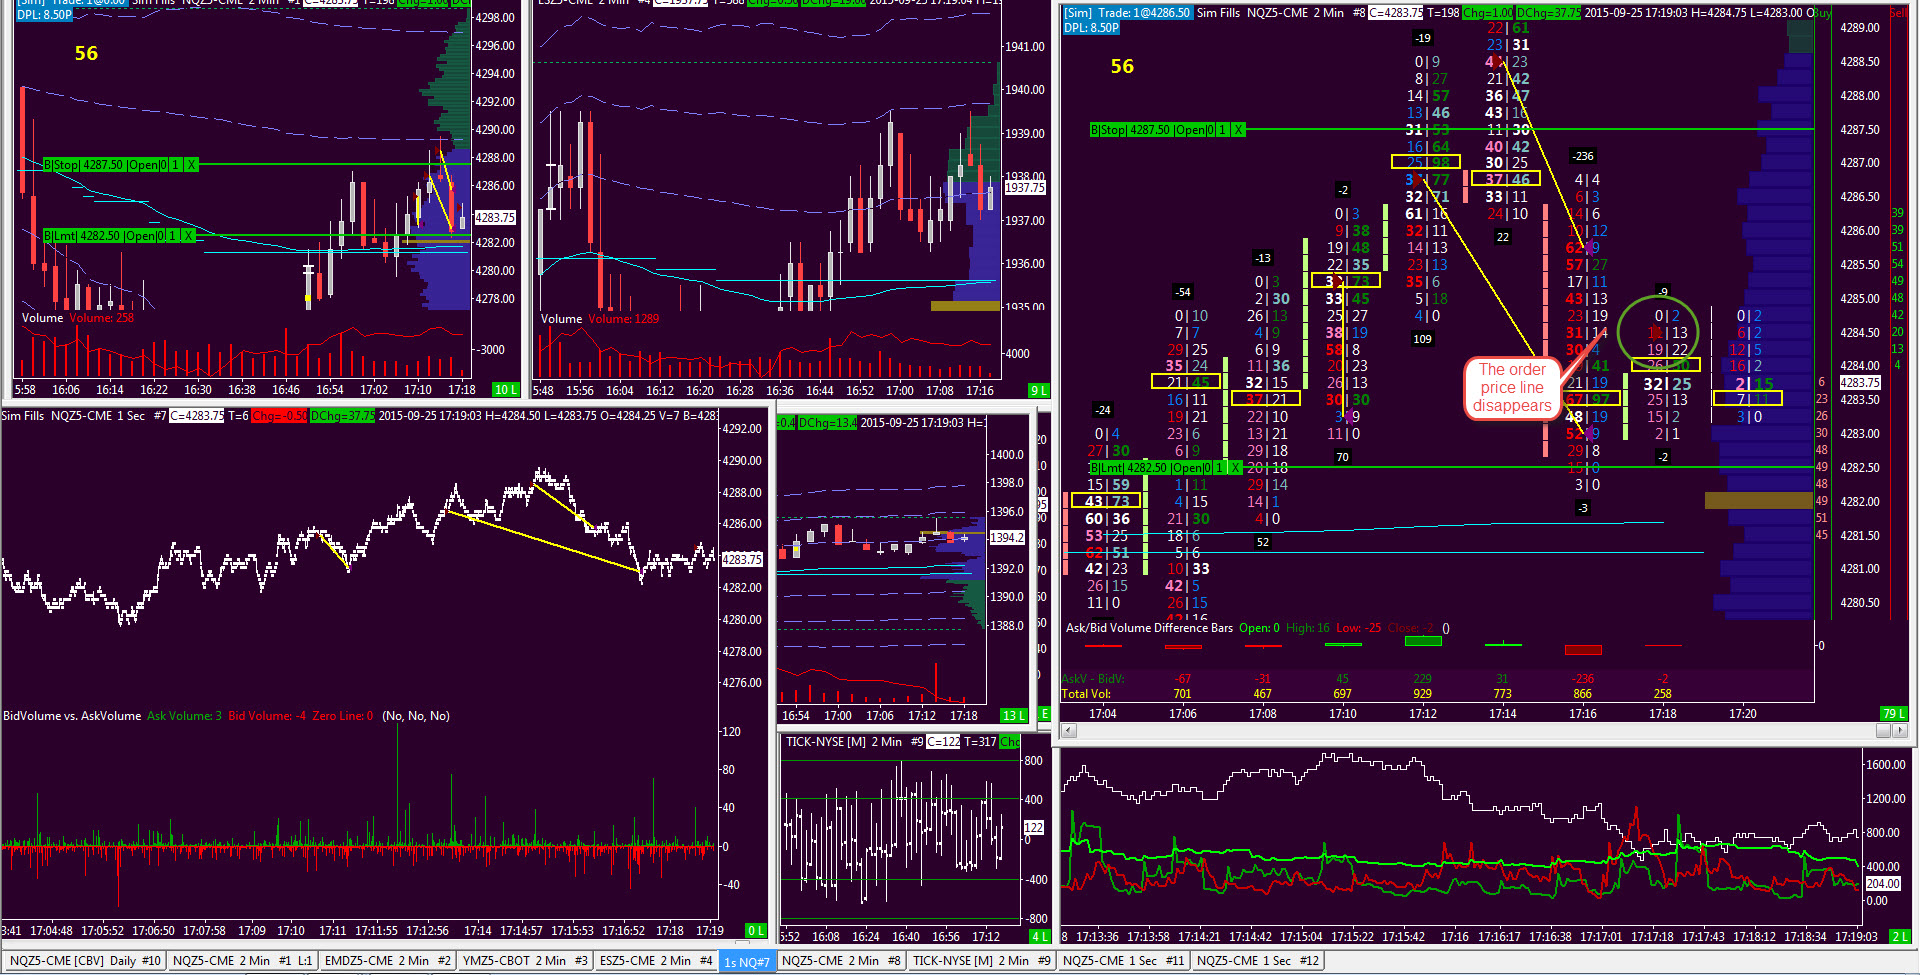Image resolution: width=1920 pixels, height=975 pixels.
Task: Click the 79 L indicator in the footprint chart corner
Action: [1894, 713]
